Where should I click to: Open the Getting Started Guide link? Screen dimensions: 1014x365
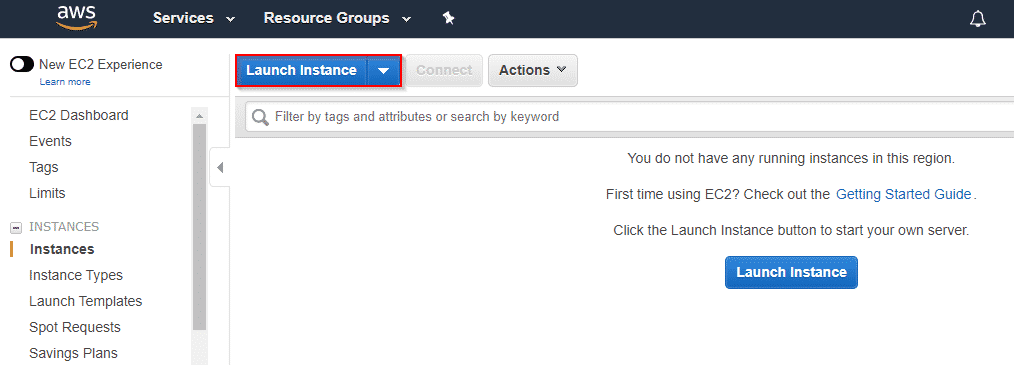click(903, 194)
